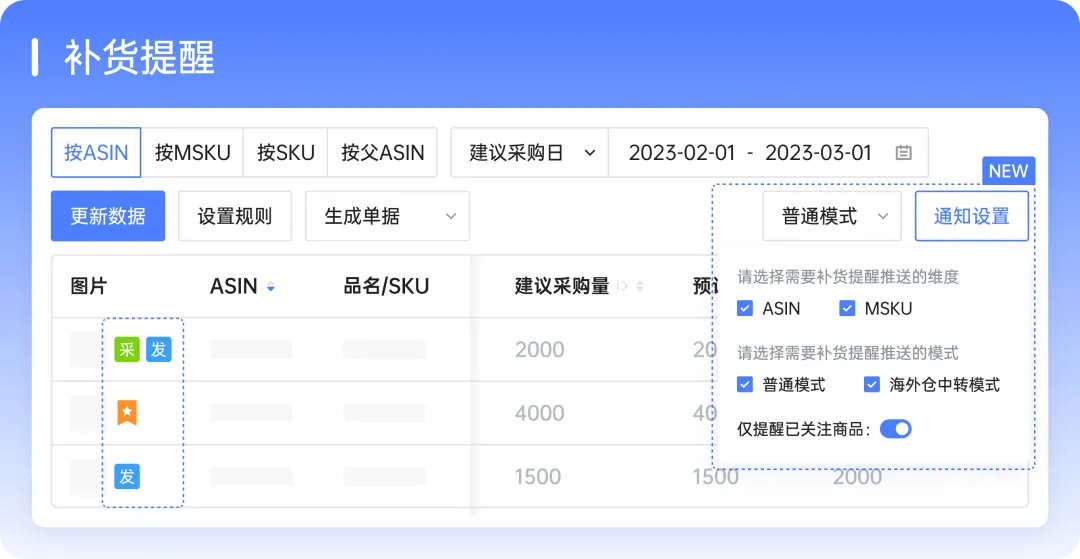Screen dimensions: 1080x559
Task: Switch to the 按SKU tab
Action: (x=285, y=152)
